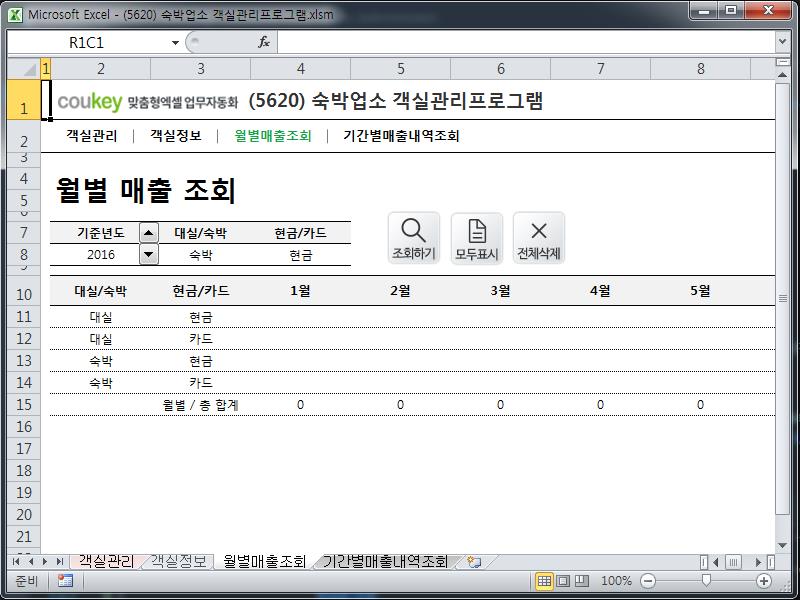Select the 현금 cell under 현금/카드 filter
Screen dimensions: 800x600
[x=301, y=255]
